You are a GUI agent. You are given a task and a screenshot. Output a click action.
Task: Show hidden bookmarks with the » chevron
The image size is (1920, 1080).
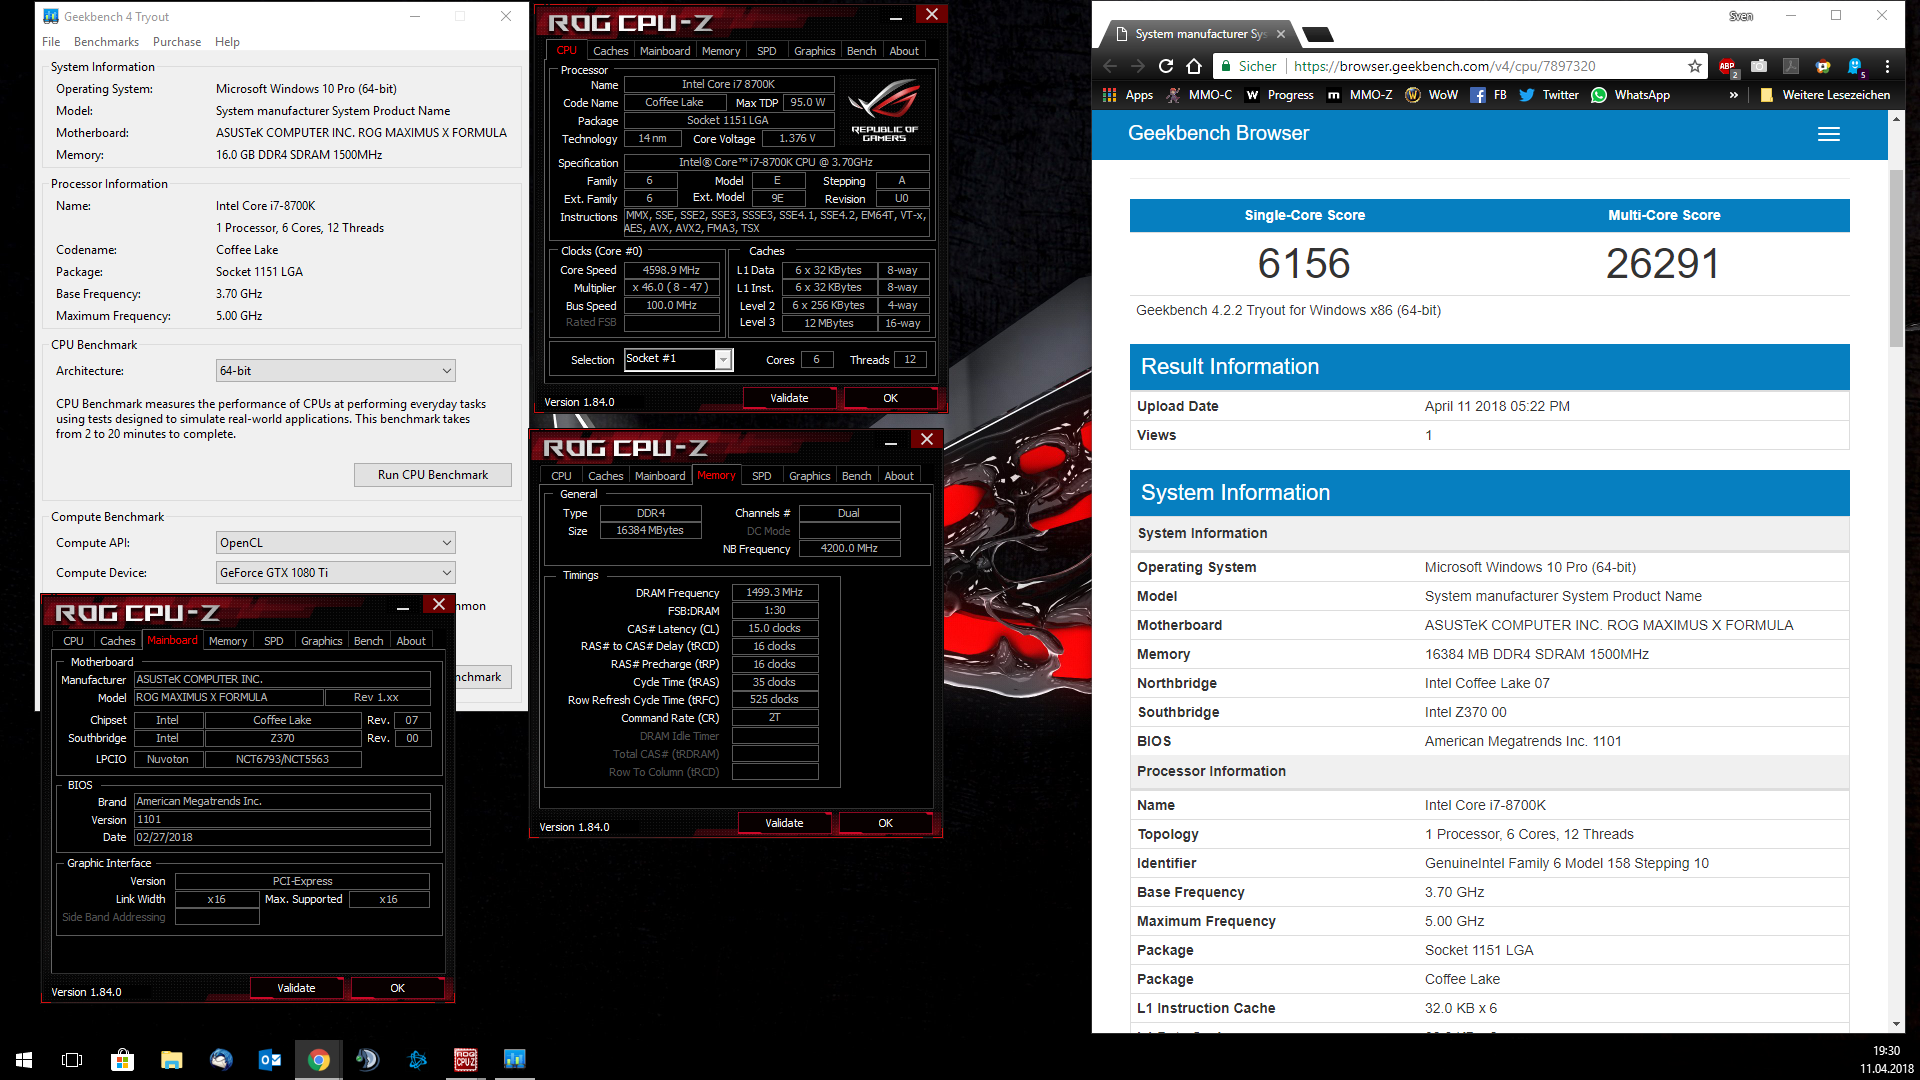pos(1733,95)
